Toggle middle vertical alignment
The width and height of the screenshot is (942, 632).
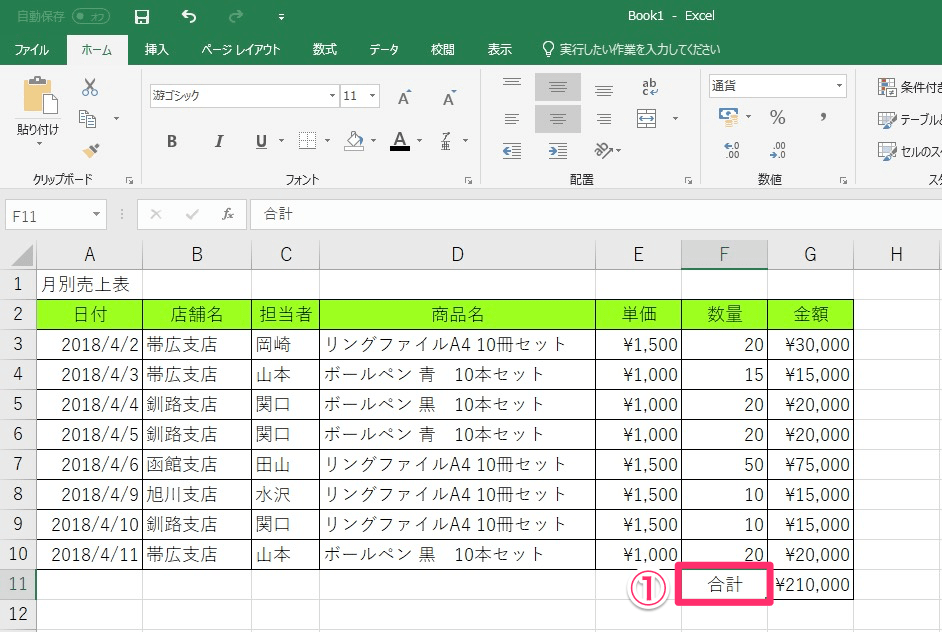tap(558, 88)
